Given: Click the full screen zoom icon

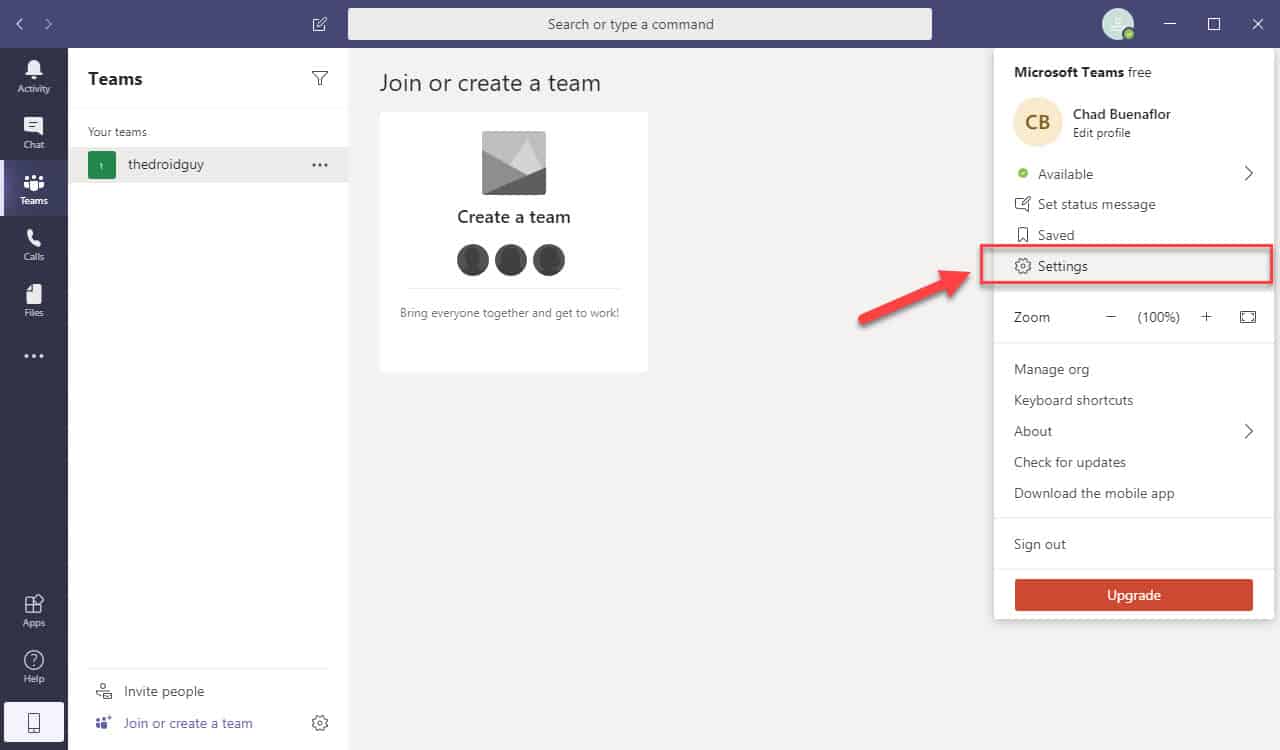Looking at the screenshot, I should pos(1248,317).
